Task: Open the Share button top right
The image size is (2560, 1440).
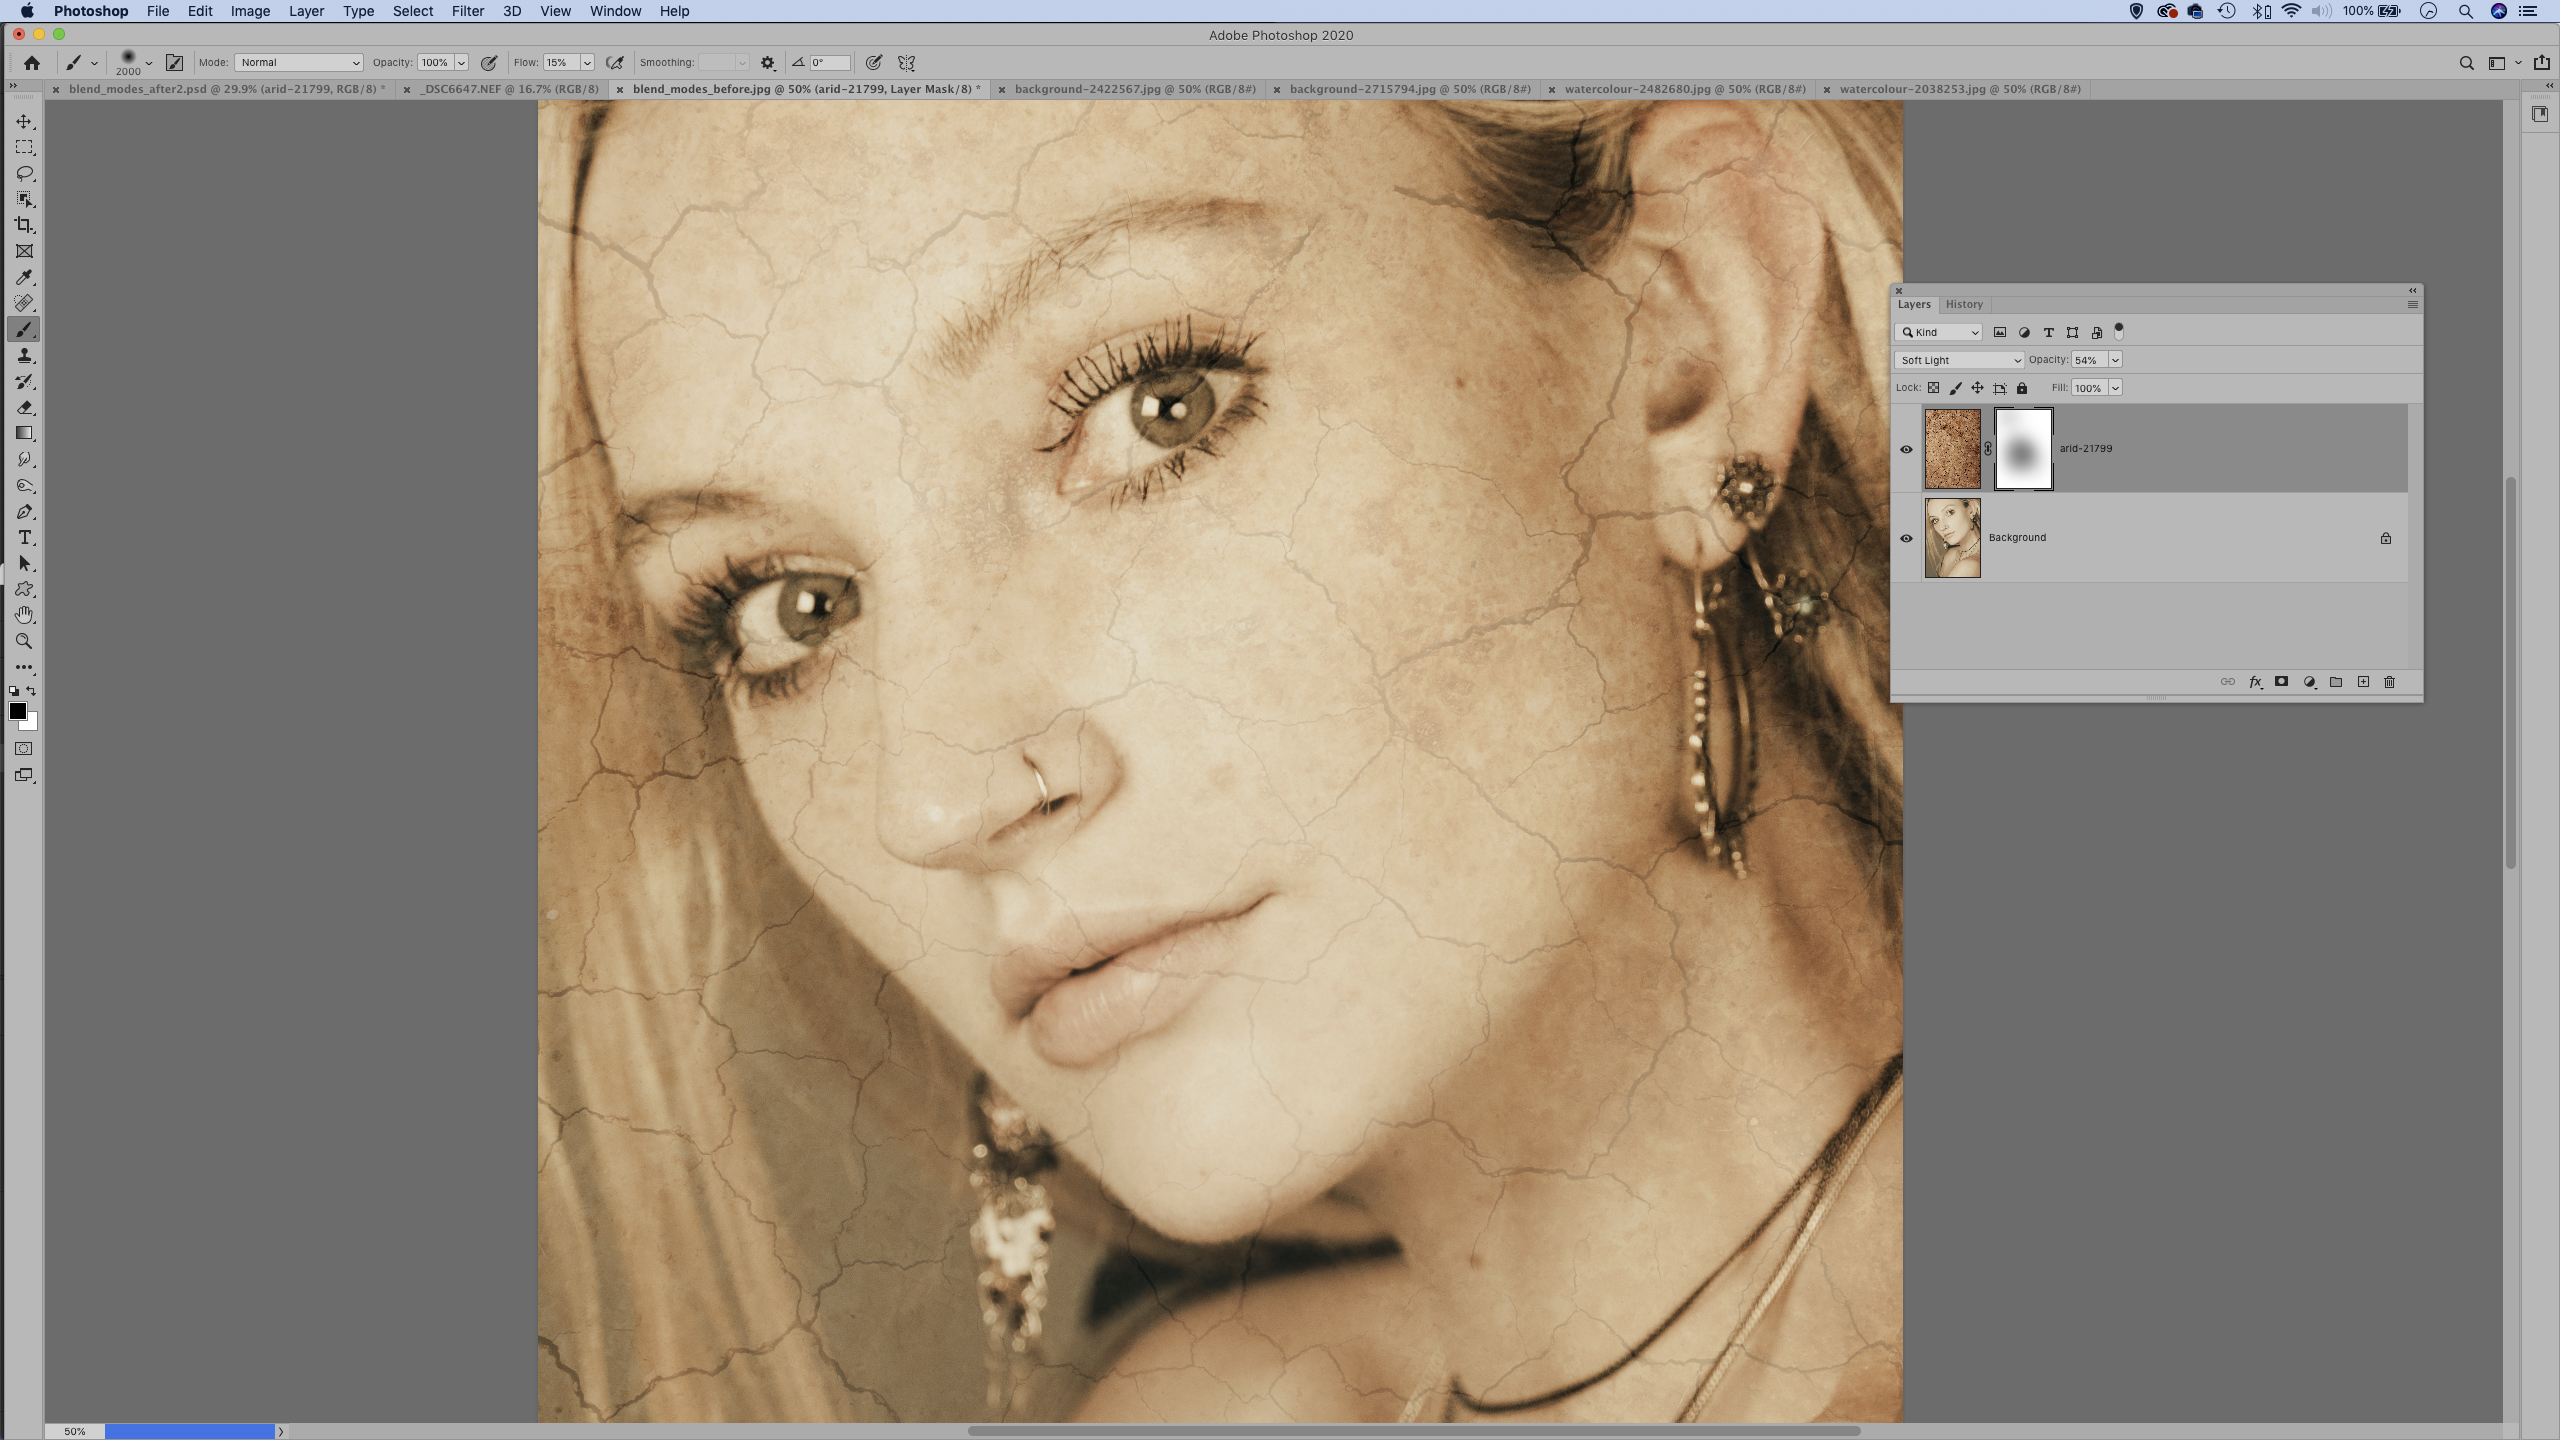Action: pyautogui.click(x=2541, y=62)
